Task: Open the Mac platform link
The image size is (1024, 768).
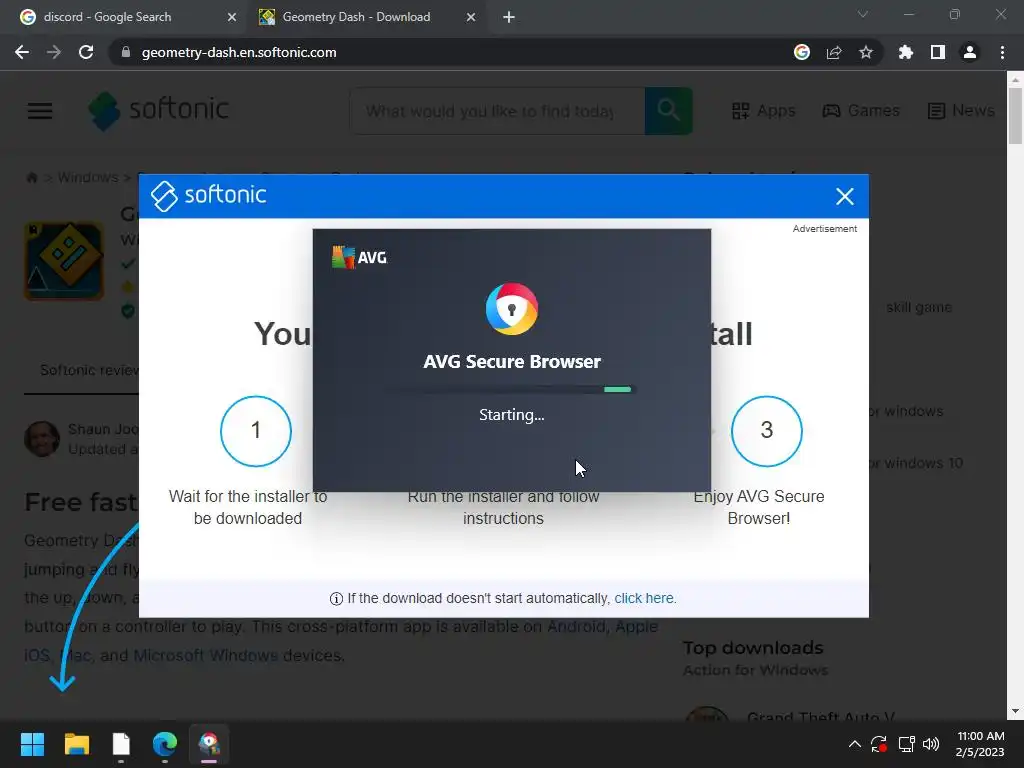Action: [x=75, y=655]
